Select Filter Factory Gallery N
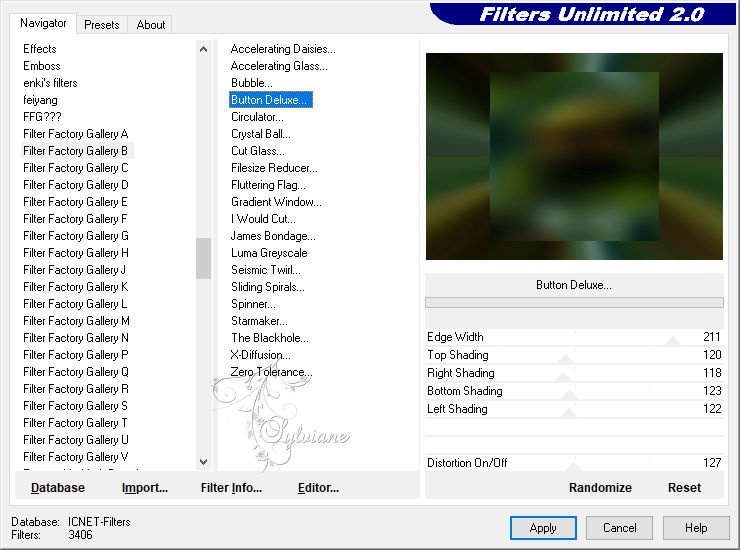740x550 pixels. coord(76,338)
